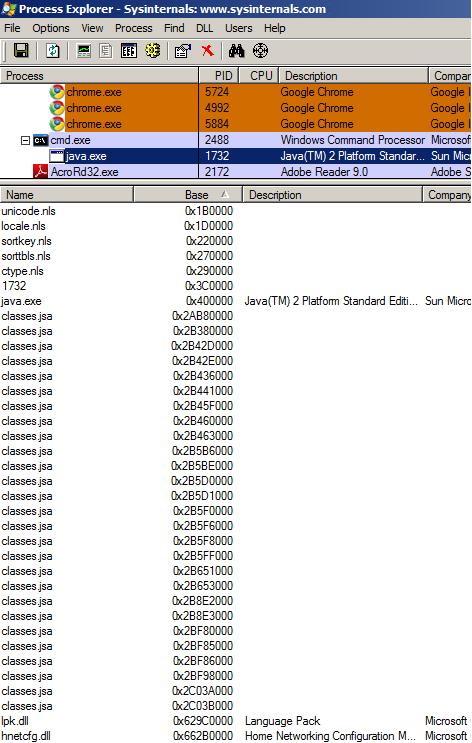This screenshot has width=472, height=743.
Task: Click the AcroRd32.exe Adobe icon
Action: point(40,172)
